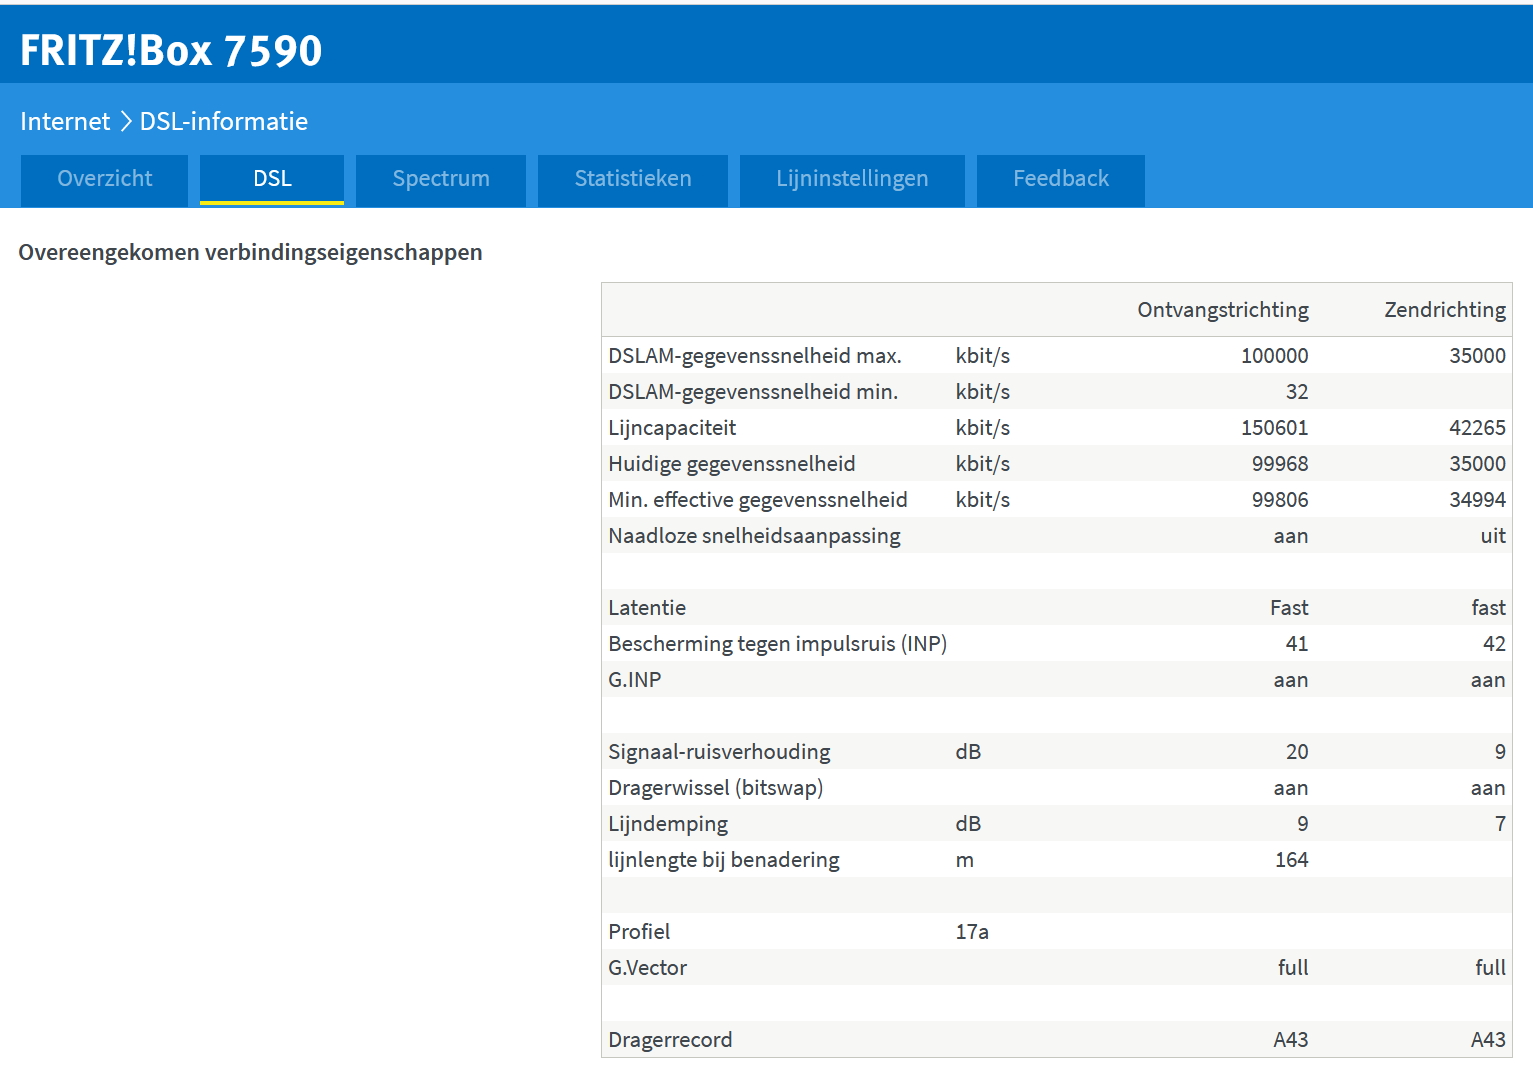1533x1084 pixels.
Task: Click the Ontvangstrichting column header
Action: (x=1222, y=310)
